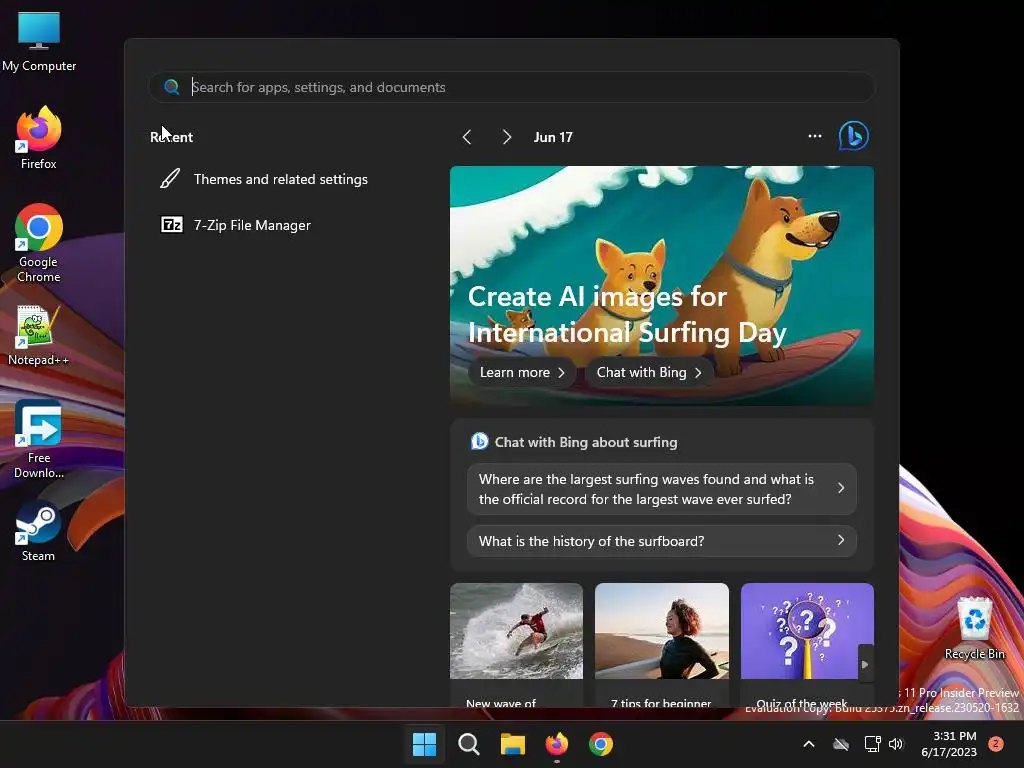Open Google Chrome desktop shortcut
Screen dimensions: 1024x768
coord(39,243)
